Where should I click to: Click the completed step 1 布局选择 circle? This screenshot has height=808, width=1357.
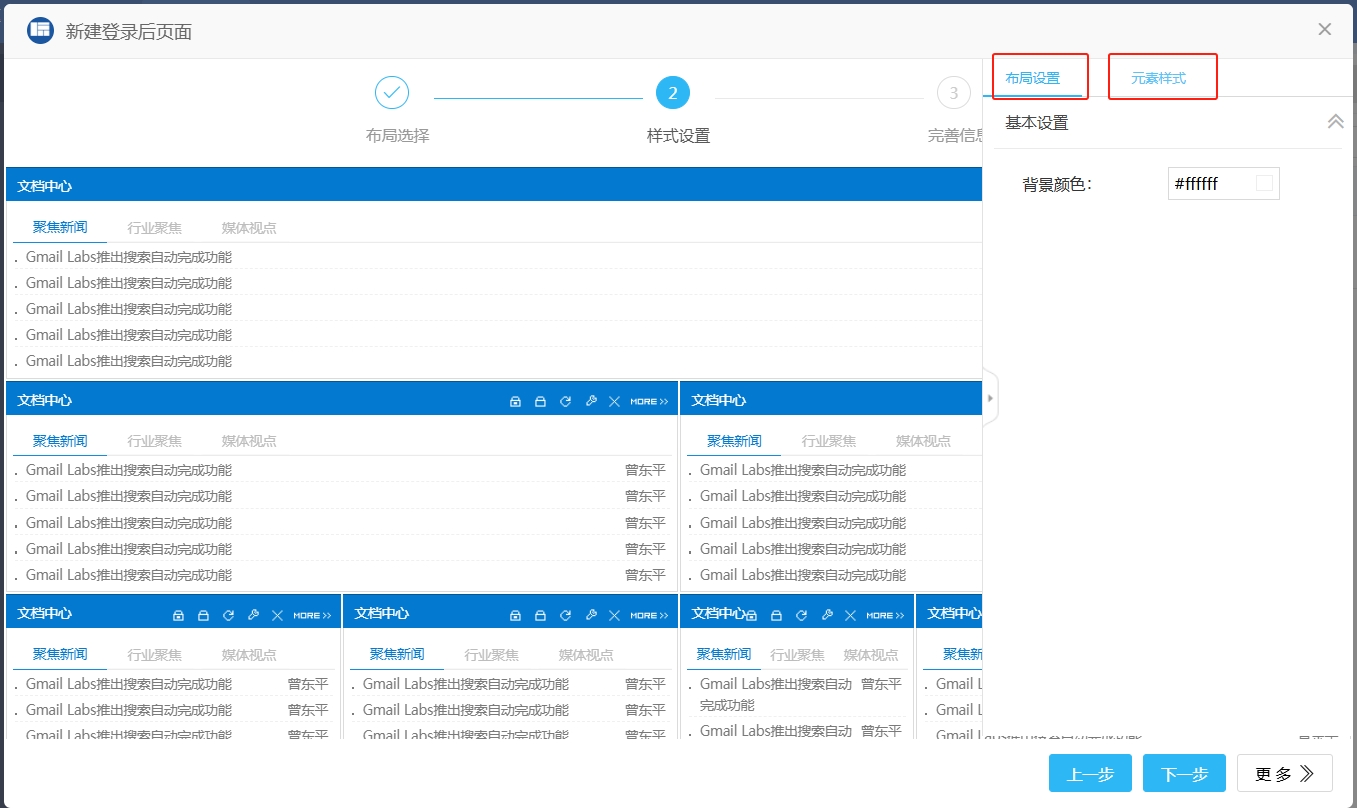click(x=392, y=93)
